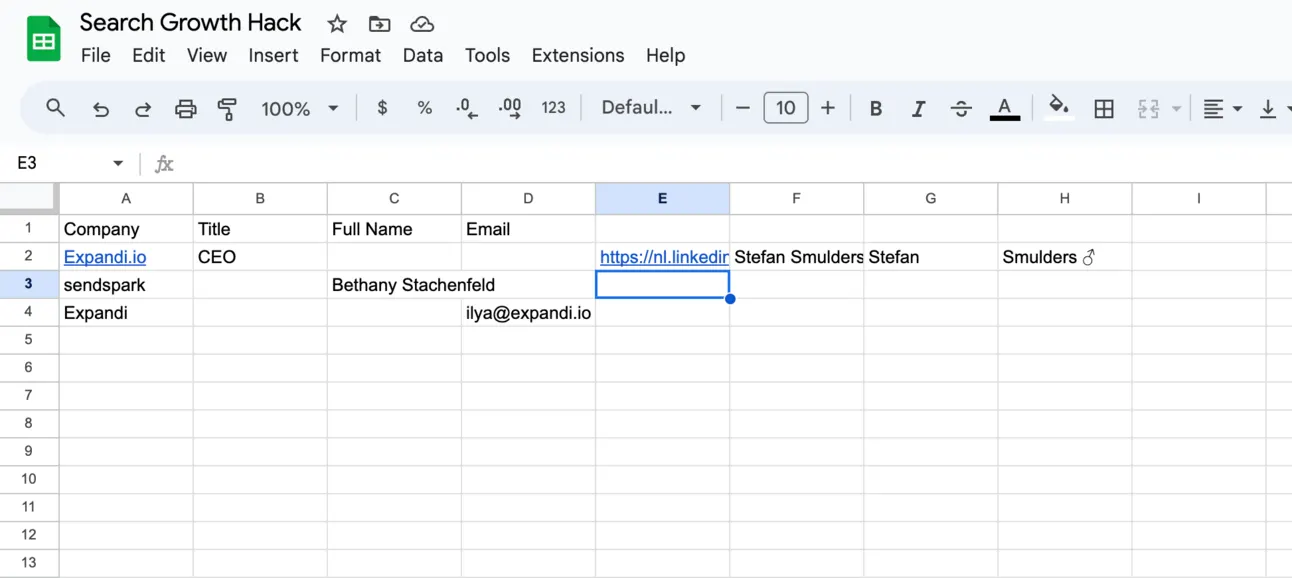
Task: Open the File menu
Action: pos(95,56)
